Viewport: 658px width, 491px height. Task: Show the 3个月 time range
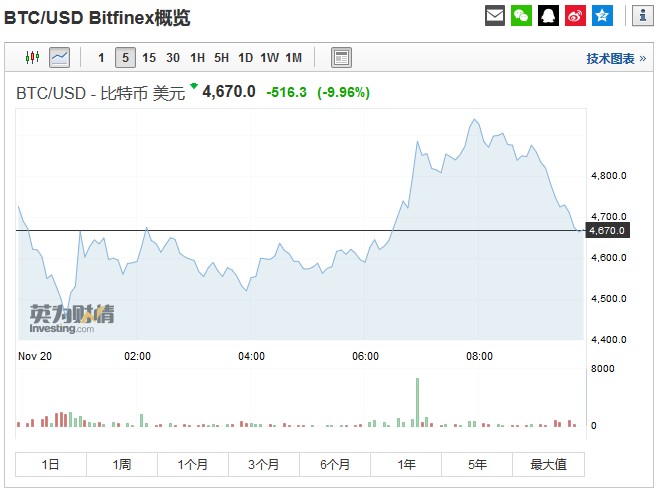pos(264,464)
